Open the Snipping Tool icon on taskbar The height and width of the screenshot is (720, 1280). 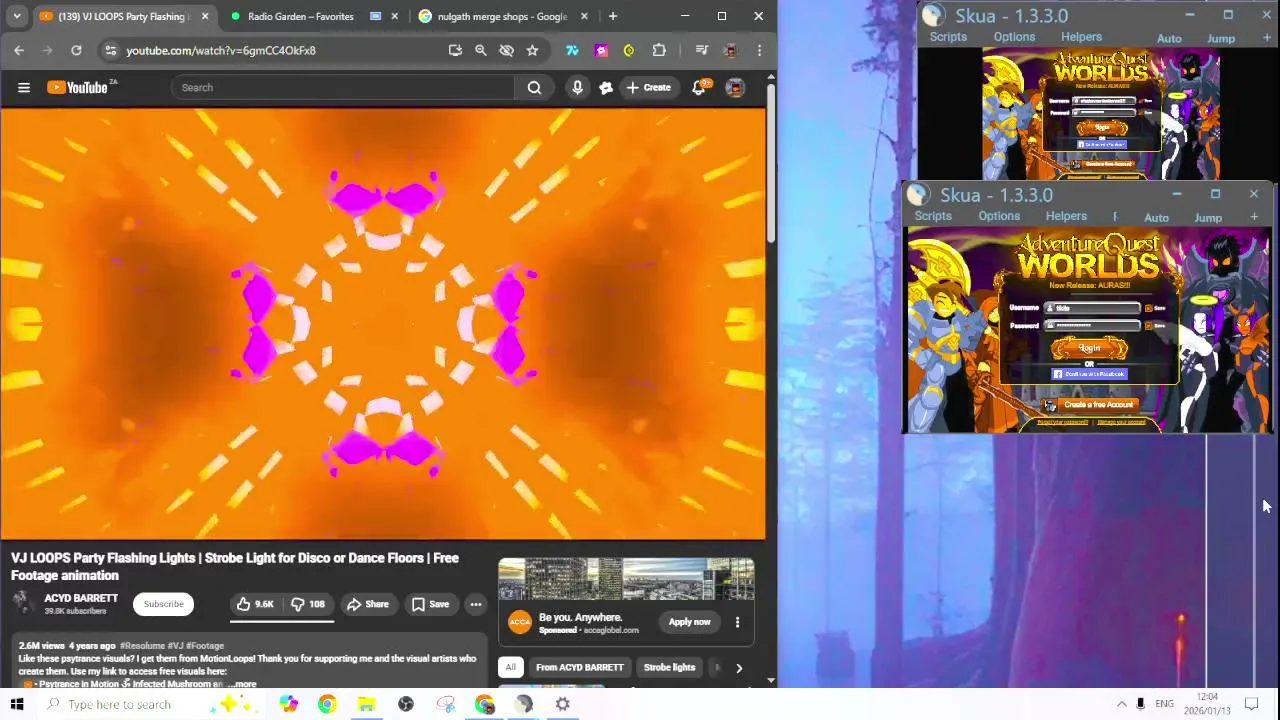(445, 704)
